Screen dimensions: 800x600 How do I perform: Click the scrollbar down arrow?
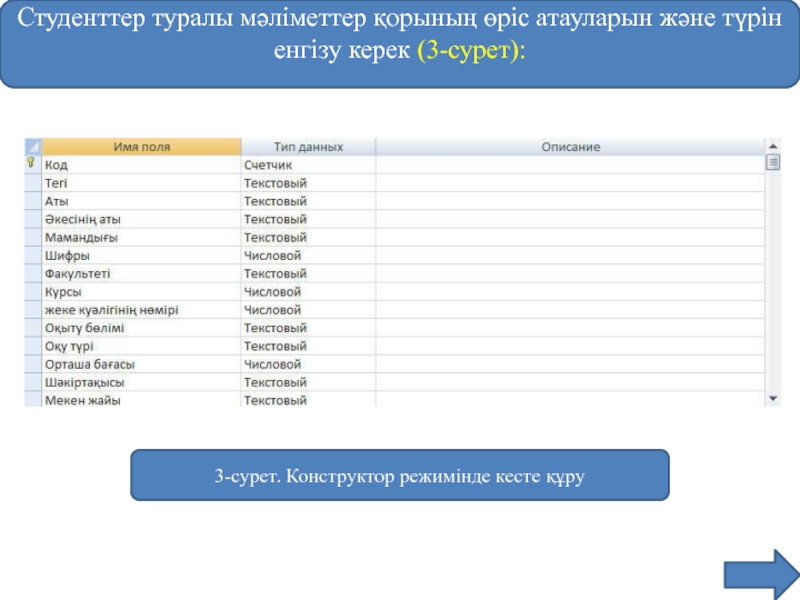(x=771, y=398)
